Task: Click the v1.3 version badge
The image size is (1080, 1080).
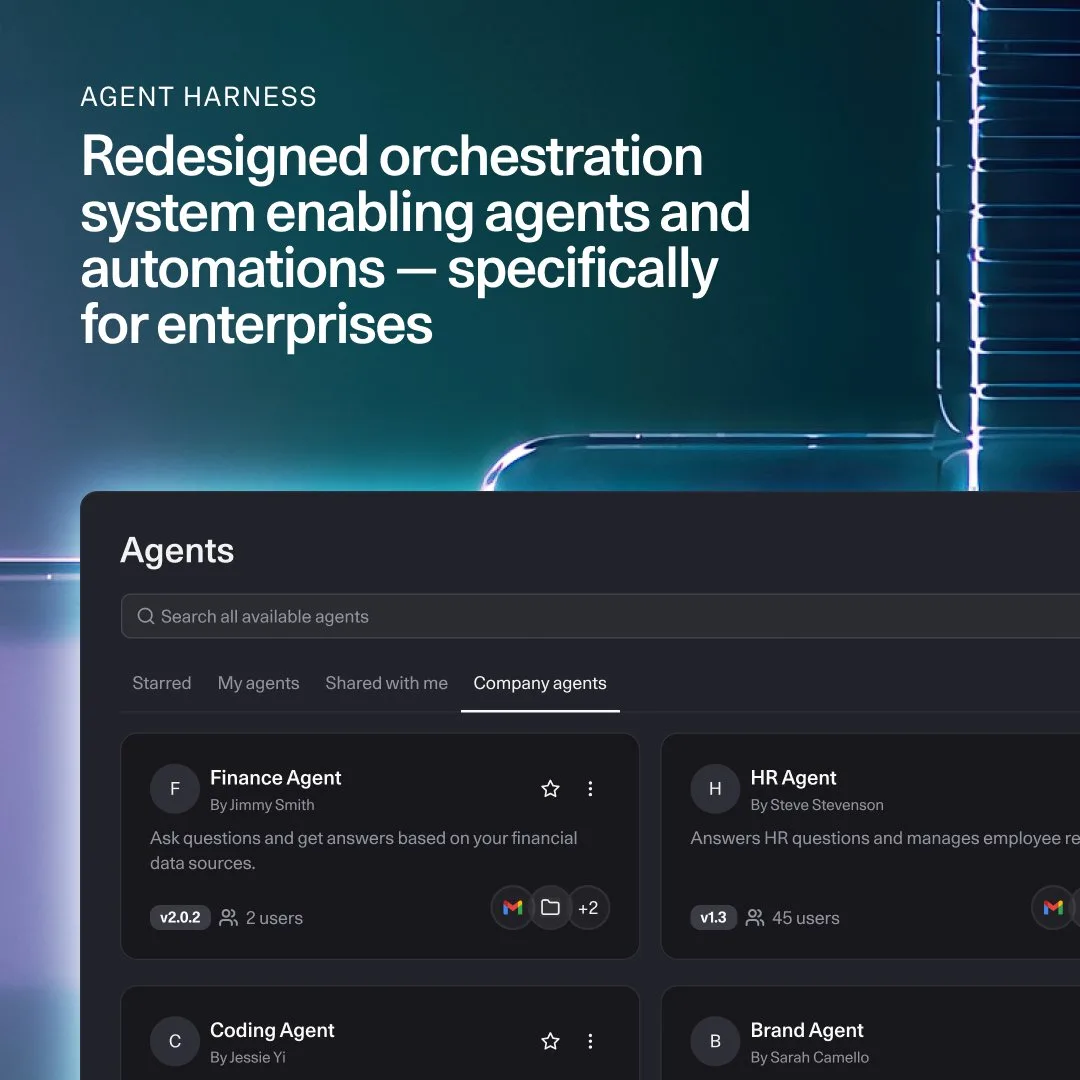Action: click(713, 917)
